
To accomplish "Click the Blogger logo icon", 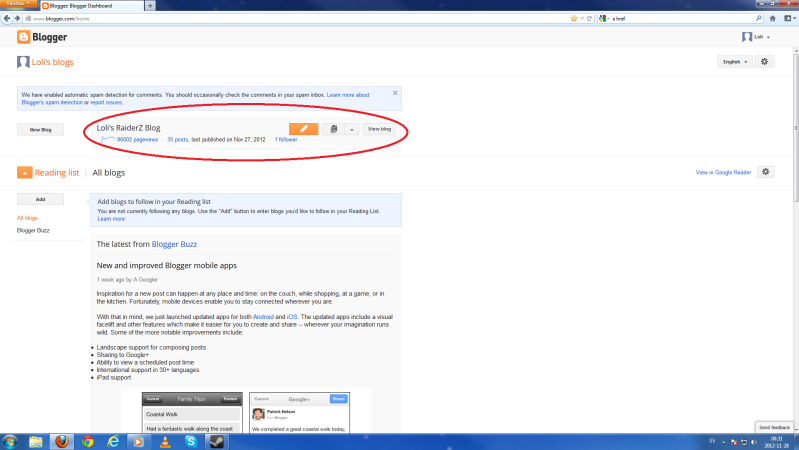I will tap(23, 37).
